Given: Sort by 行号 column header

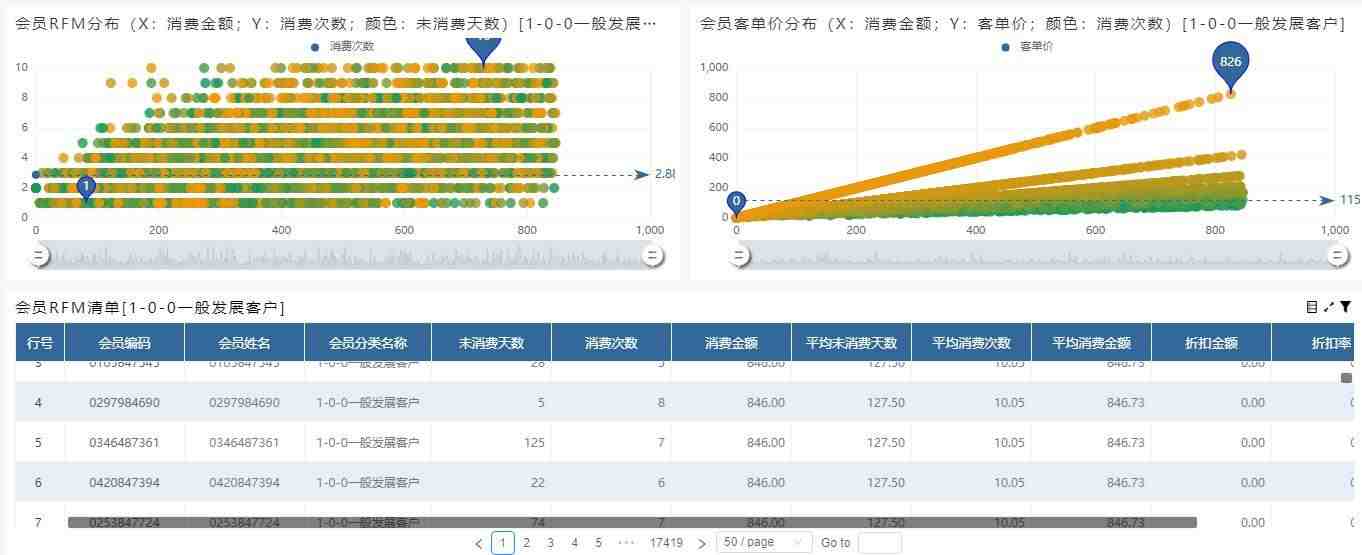Looking at the screenshot, I should [x=40, y=343].
